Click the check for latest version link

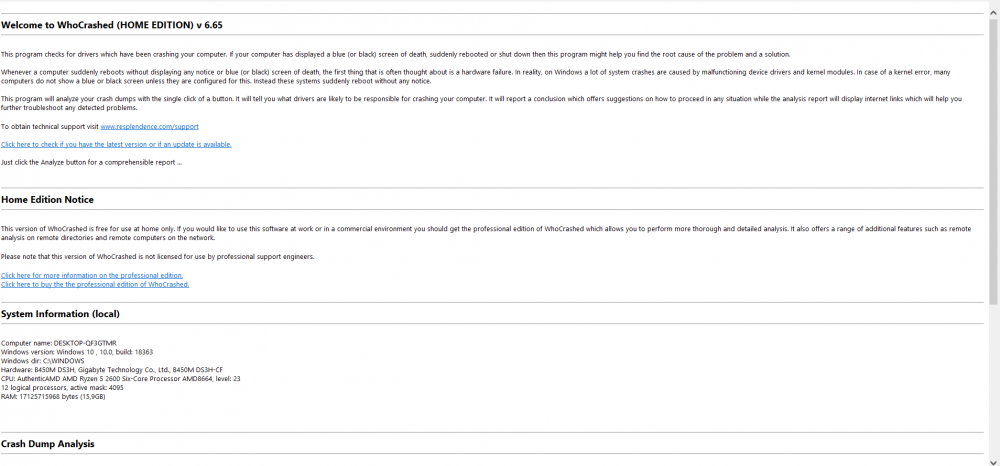point(116,144)
